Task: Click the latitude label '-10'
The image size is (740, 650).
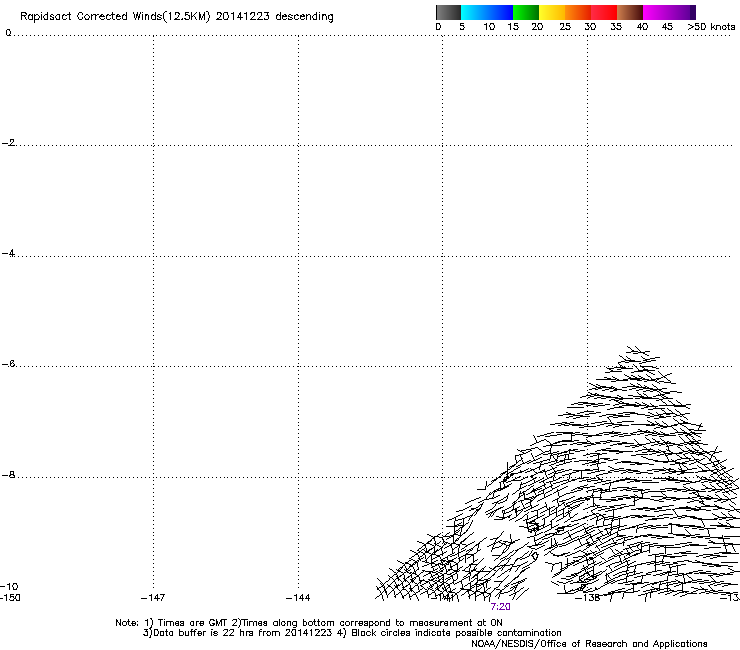Action: pyautogui.click(x=10, y=587)
